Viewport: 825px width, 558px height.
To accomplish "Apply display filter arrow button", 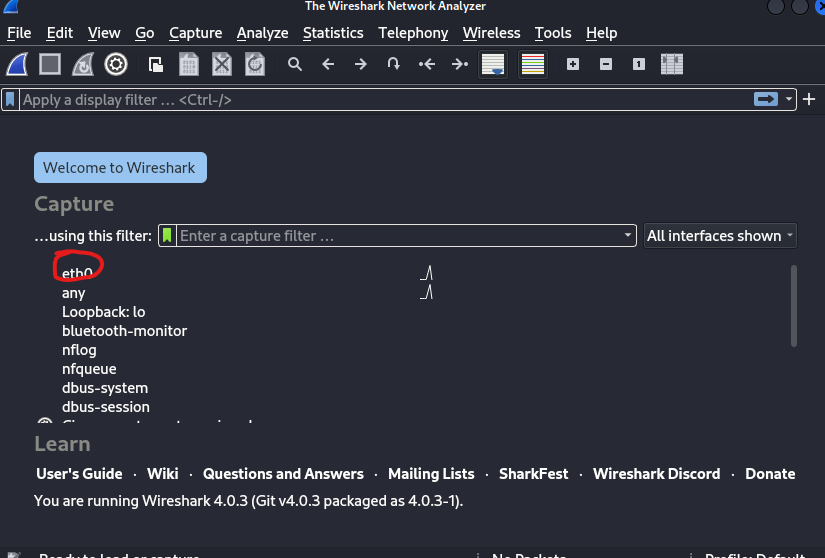I will [766, 99].
